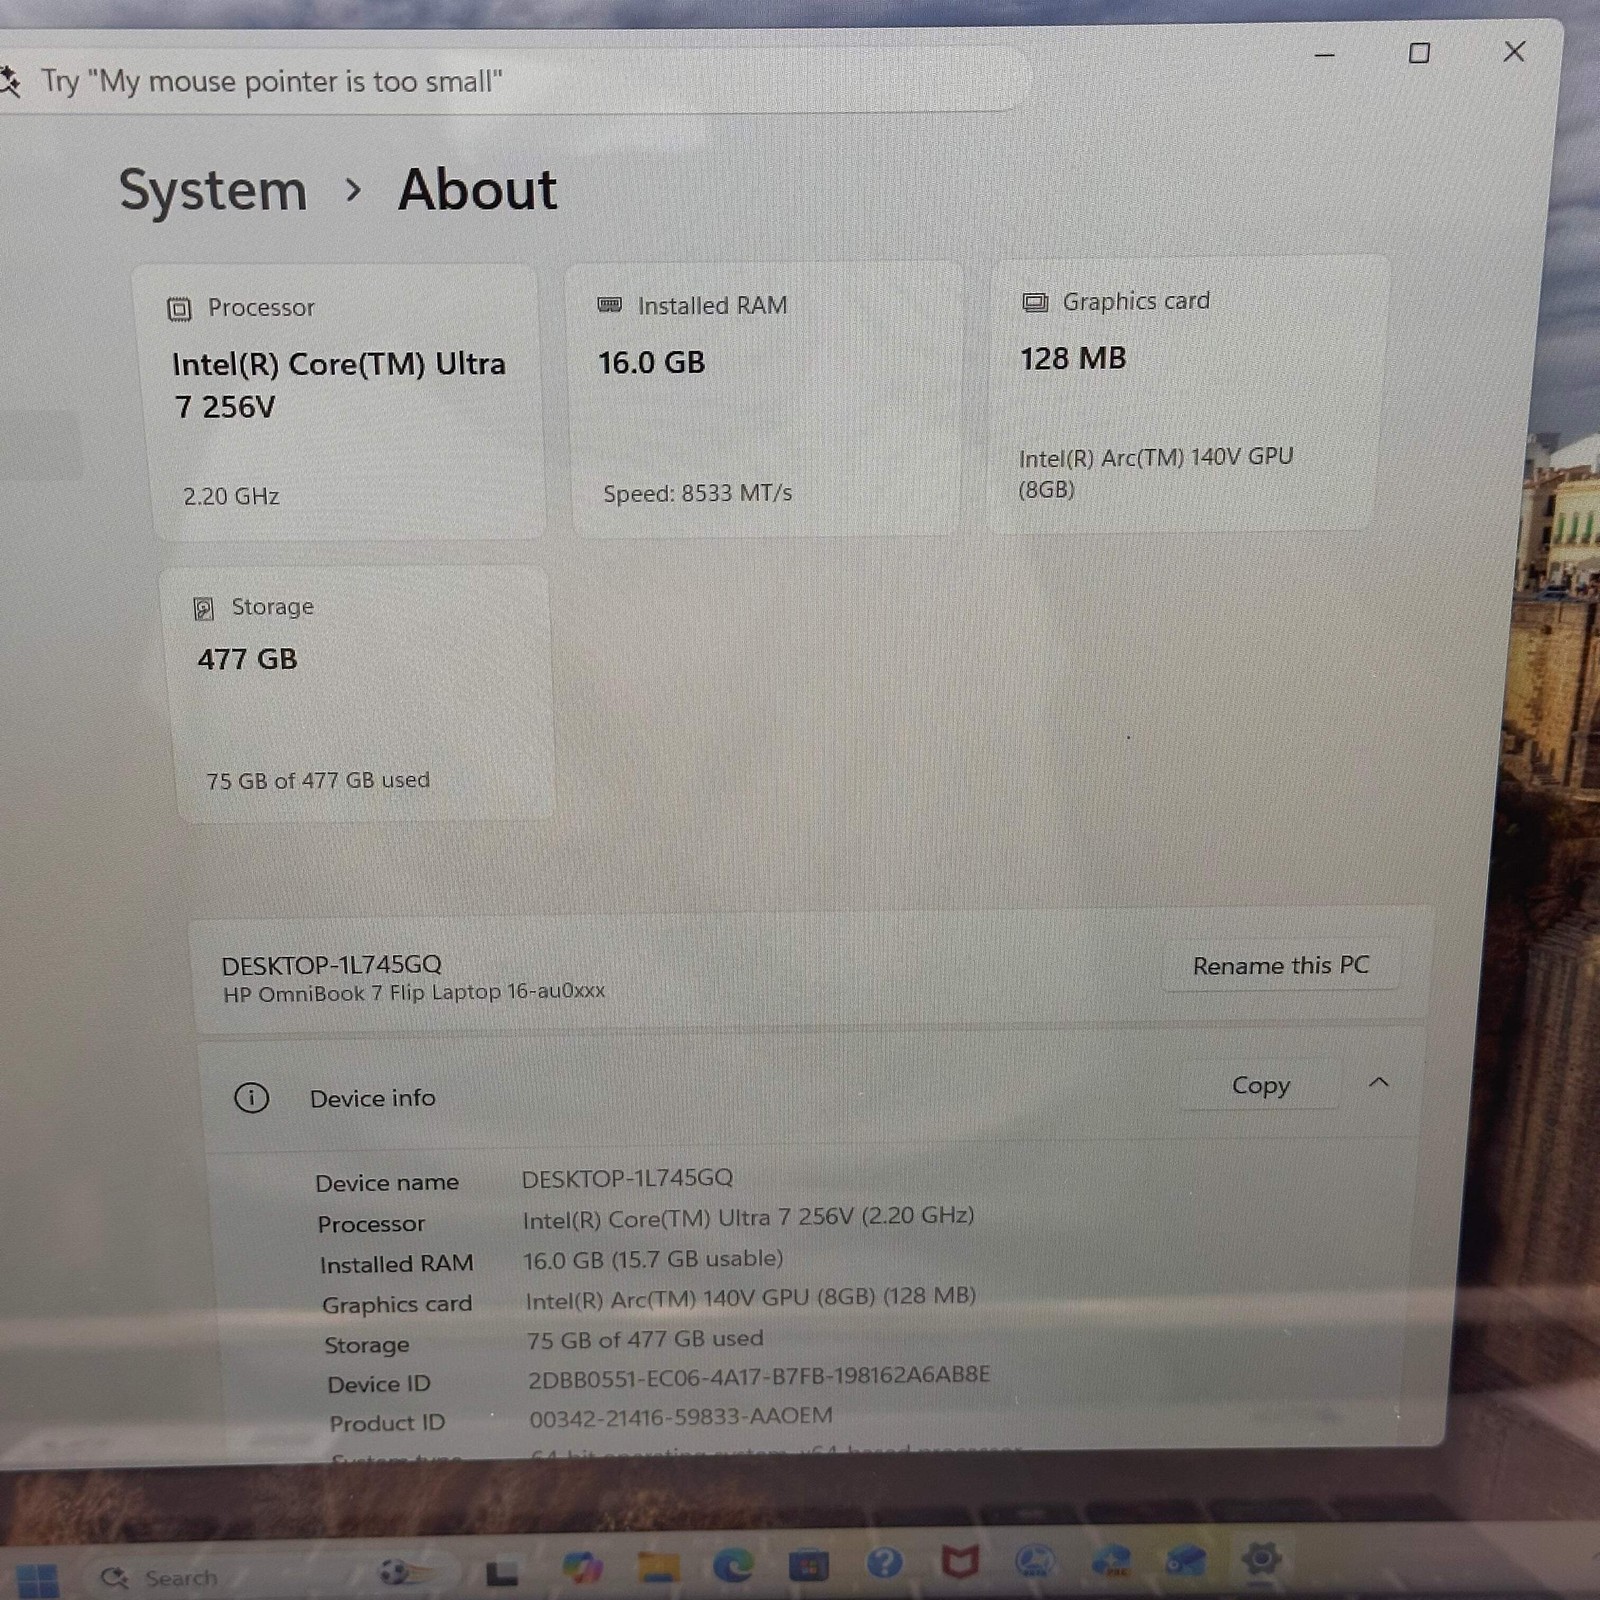Click '75 GB of 477 GB used' in the Storage card
The width and height of the screenshot is (1600, 1600).
point(318,780)
